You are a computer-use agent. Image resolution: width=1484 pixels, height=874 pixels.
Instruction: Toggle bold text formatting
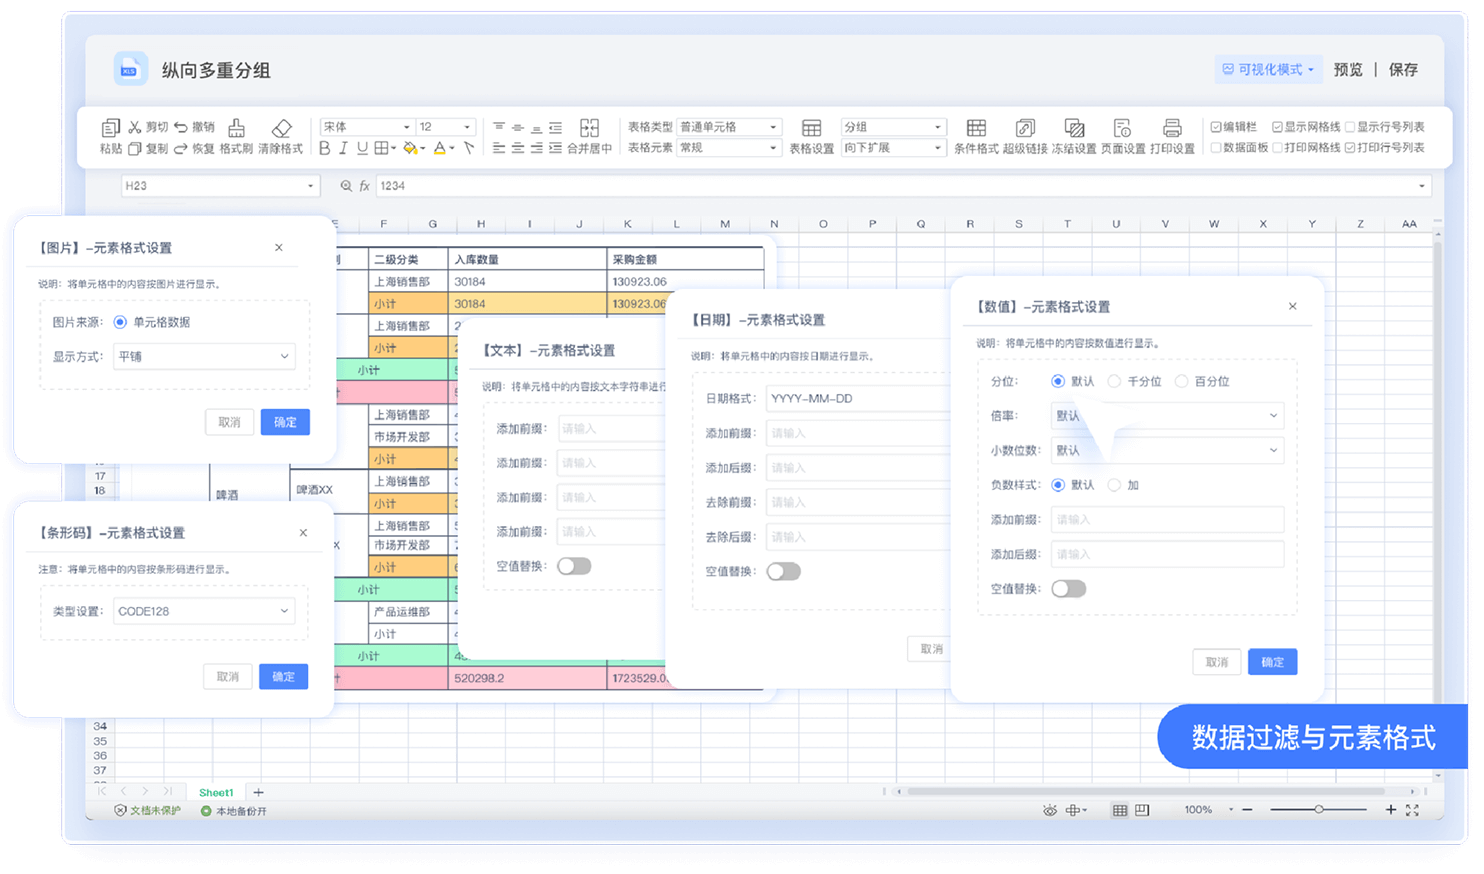[x=324, y=148]
